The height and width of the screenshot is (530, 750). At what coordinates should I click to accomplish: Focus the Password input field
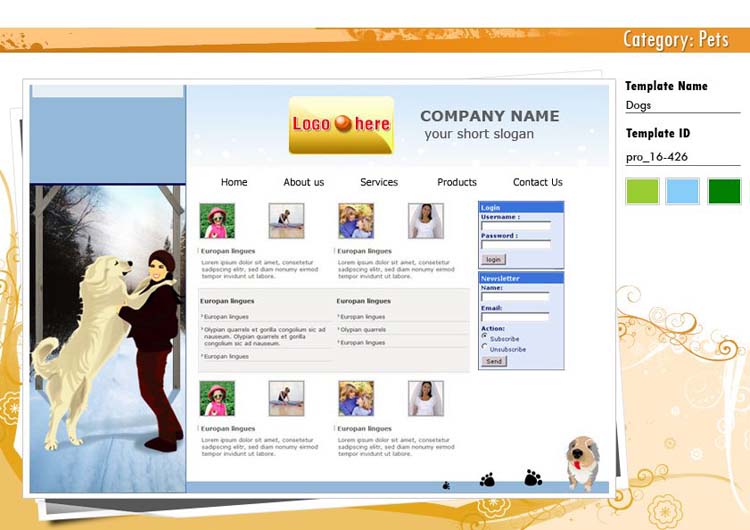(x=515, y=244)
